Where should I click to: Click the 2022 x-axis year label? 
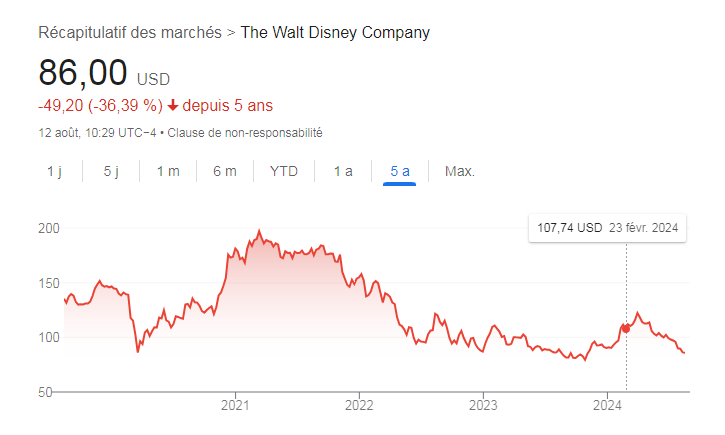(x=359, y=405)
